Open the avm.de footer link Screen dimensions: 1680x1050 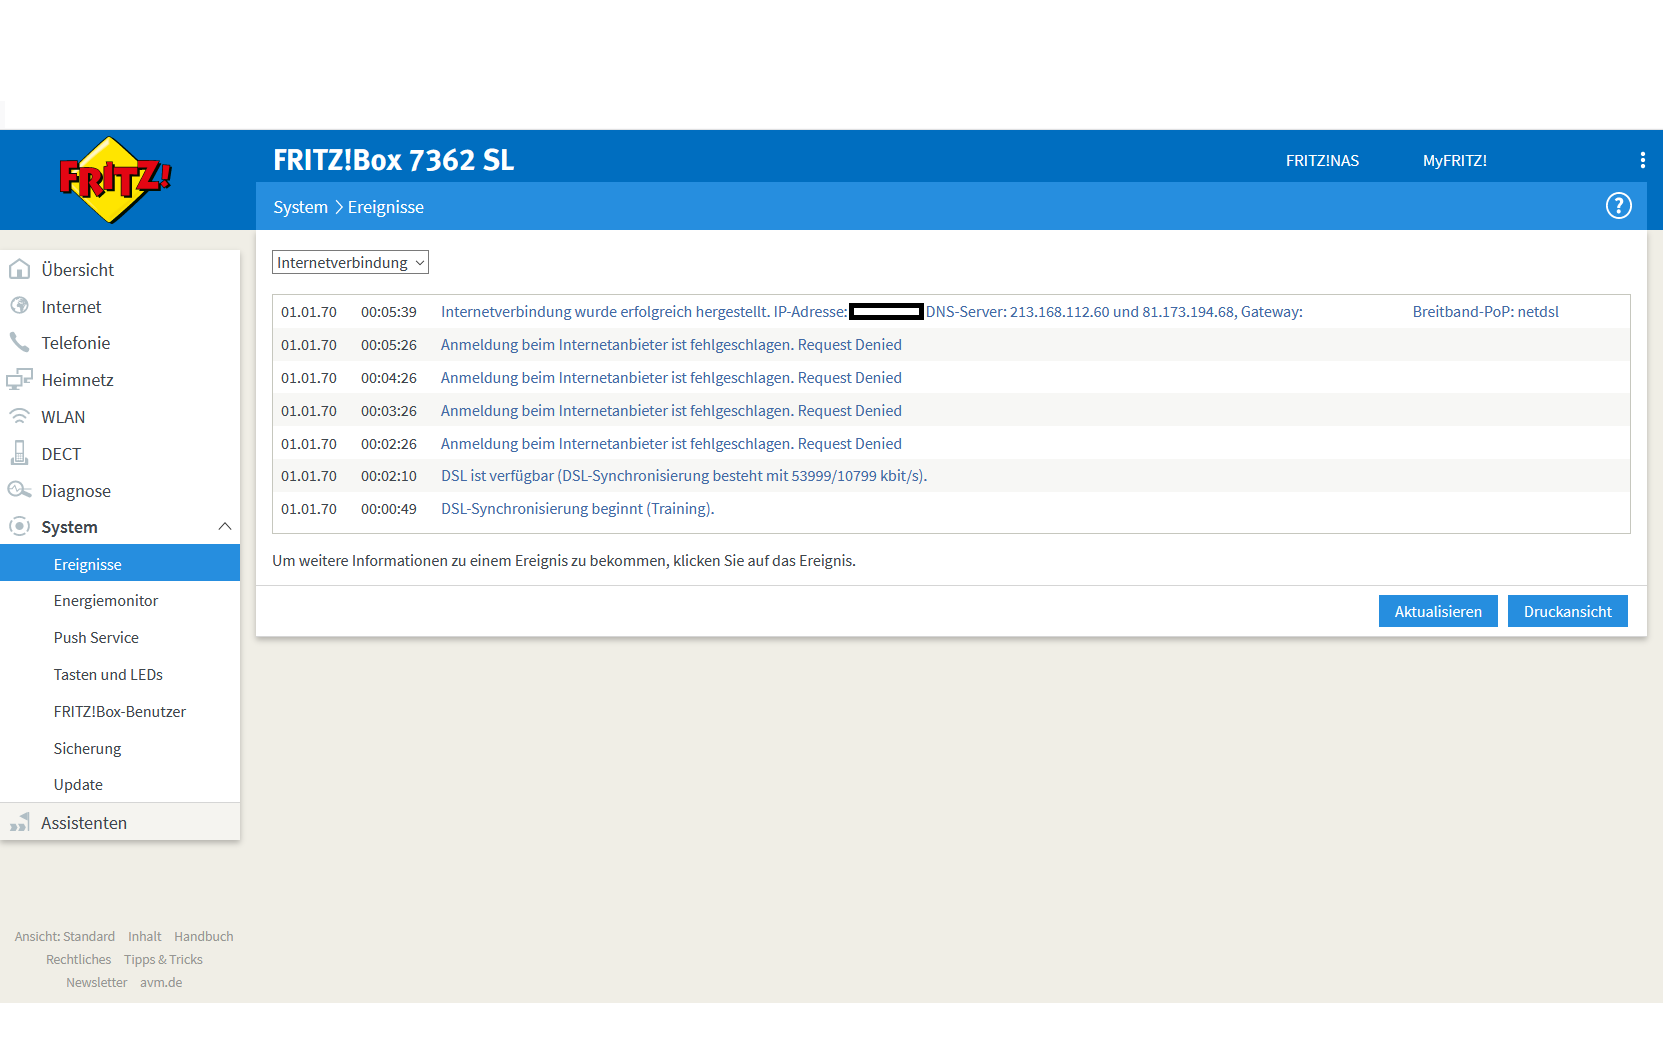[161, 983]
